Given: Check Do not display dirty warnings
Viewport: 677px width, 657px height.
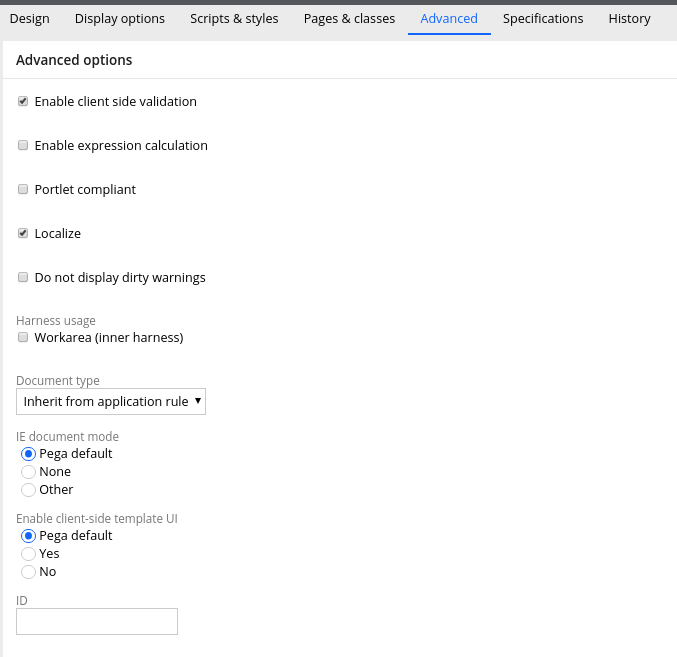Looking at the screenshot, I should point(23,277).
